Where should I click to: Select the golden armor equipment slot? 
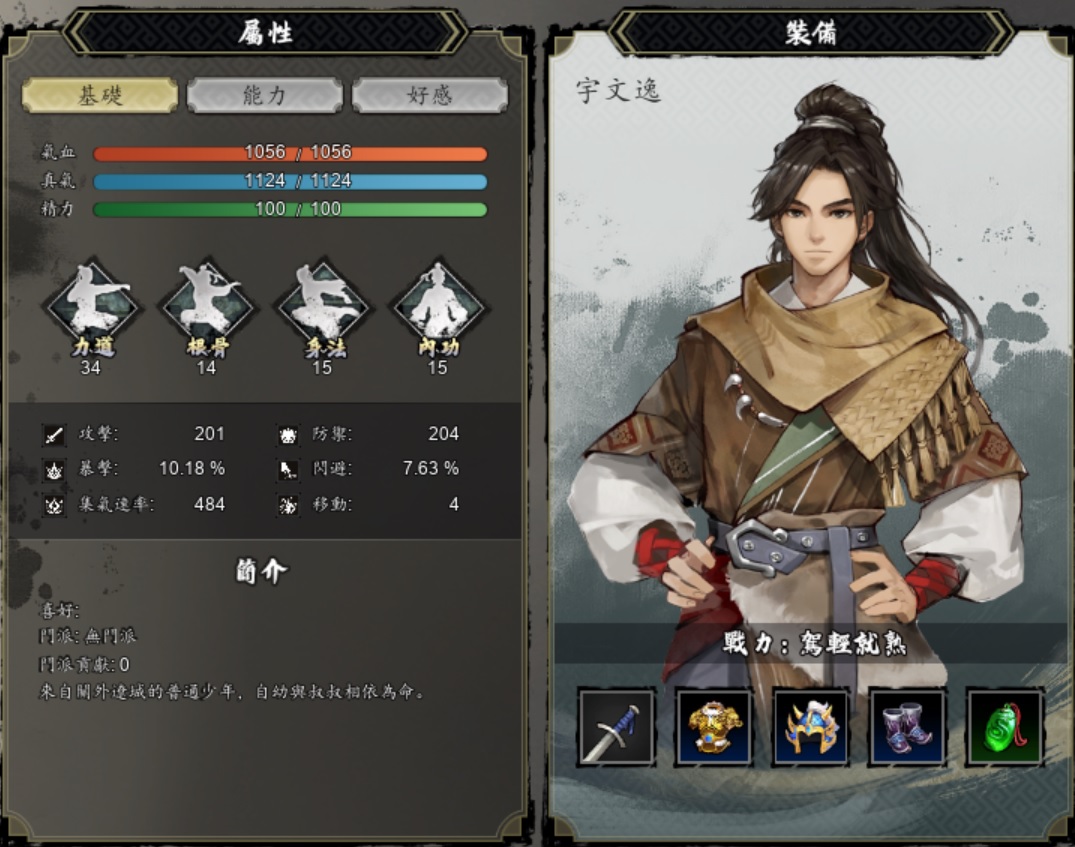point(714,728)
